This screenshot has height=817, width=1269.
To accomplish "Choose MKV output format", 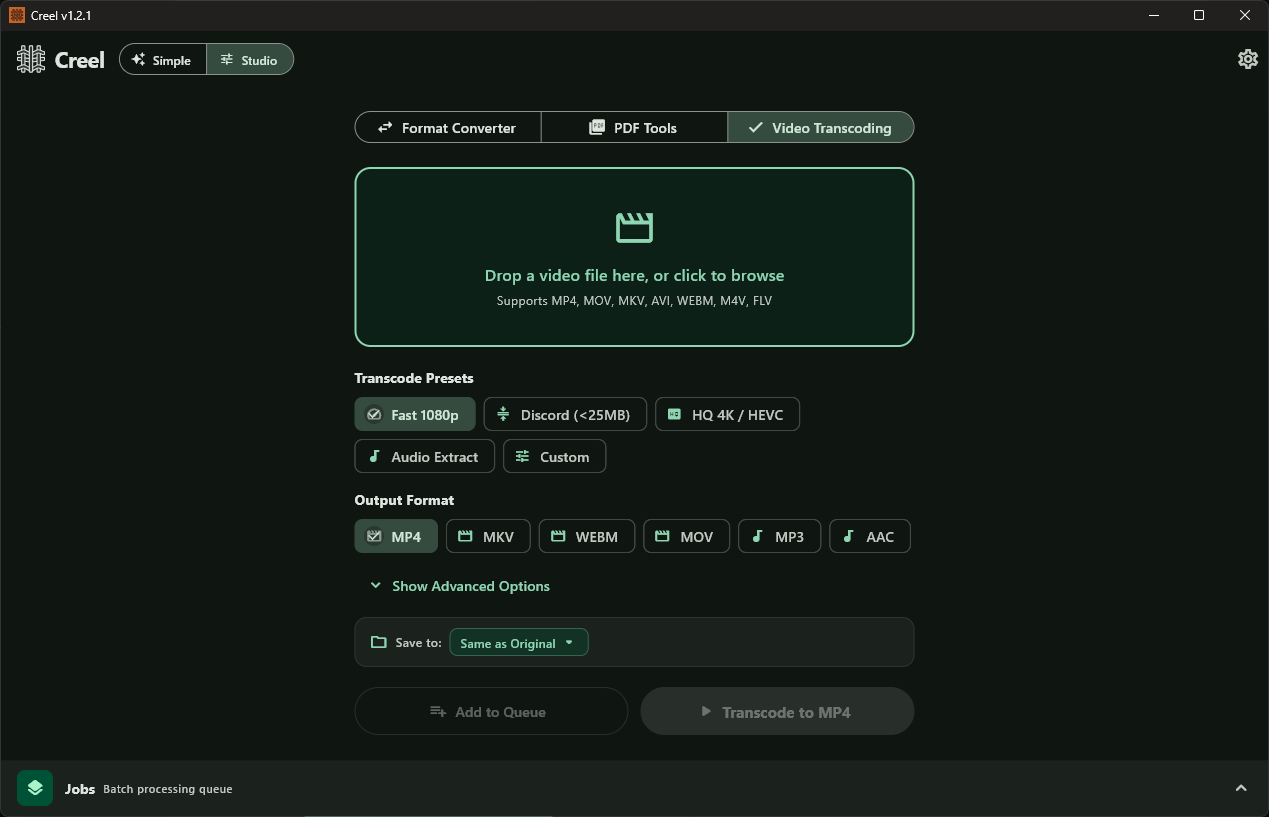I will pos(488,536).
